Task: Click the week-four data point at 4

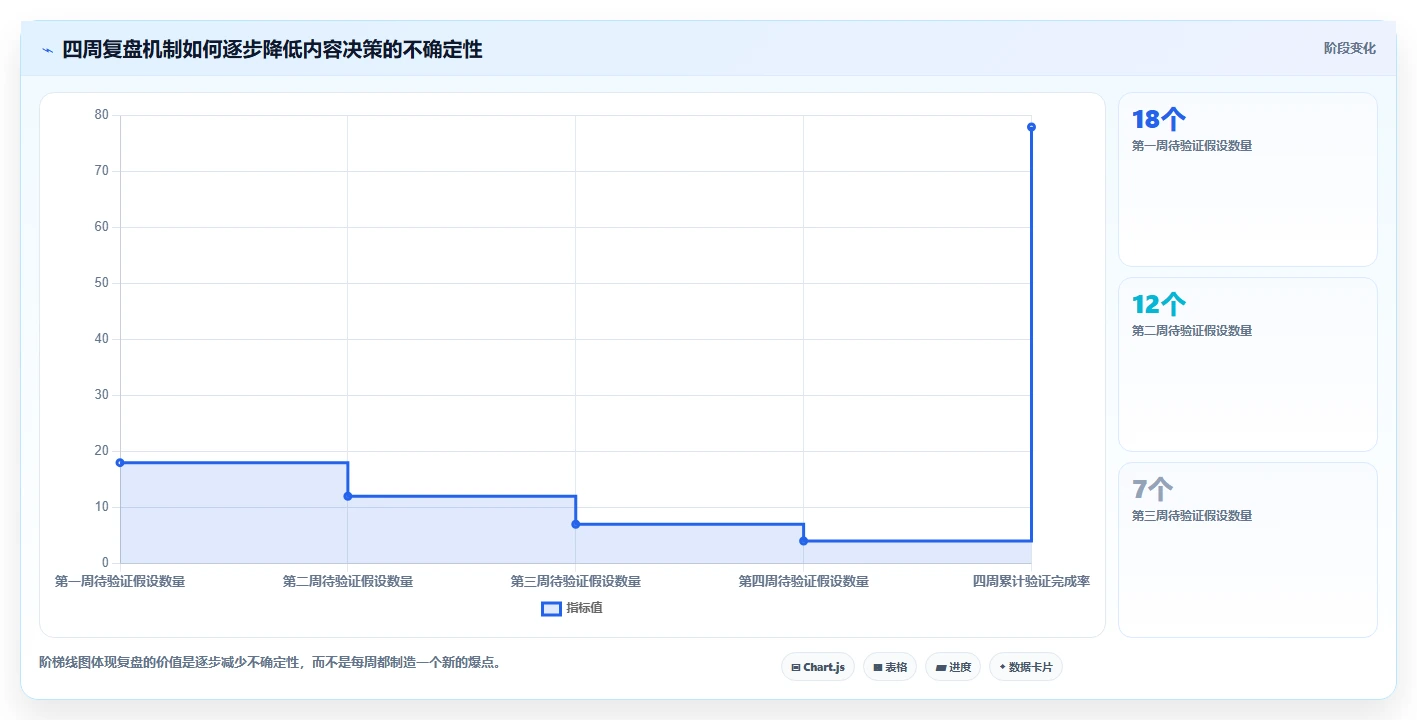Action: click(803, 541)
